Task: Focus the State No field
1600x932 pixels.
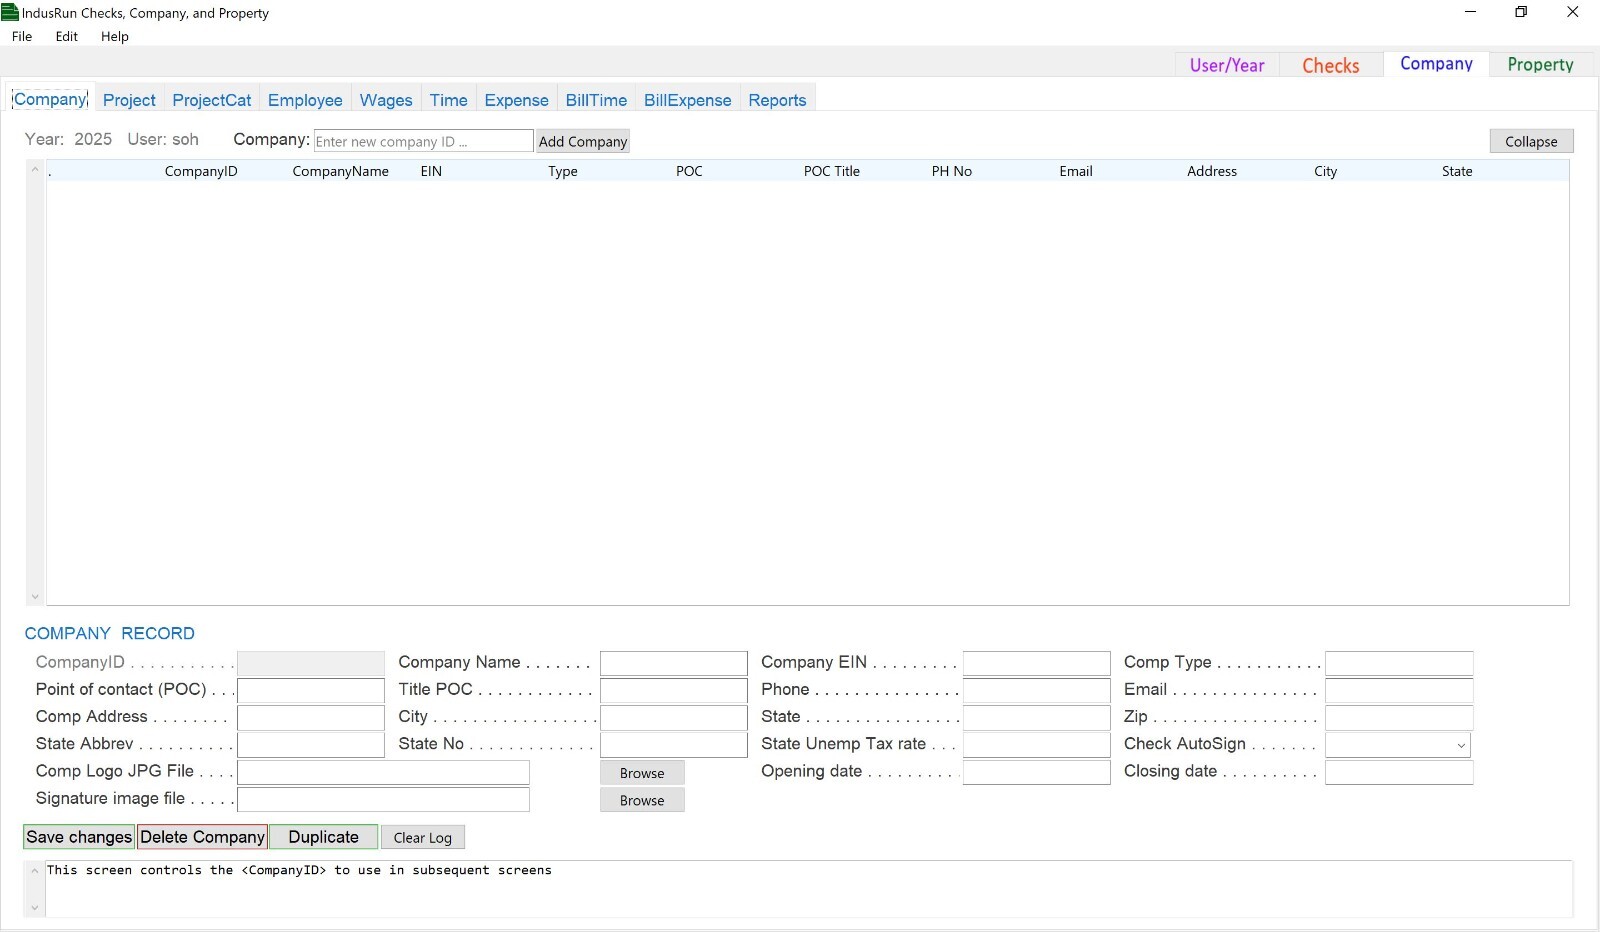Action: click(x=674, y=745)
